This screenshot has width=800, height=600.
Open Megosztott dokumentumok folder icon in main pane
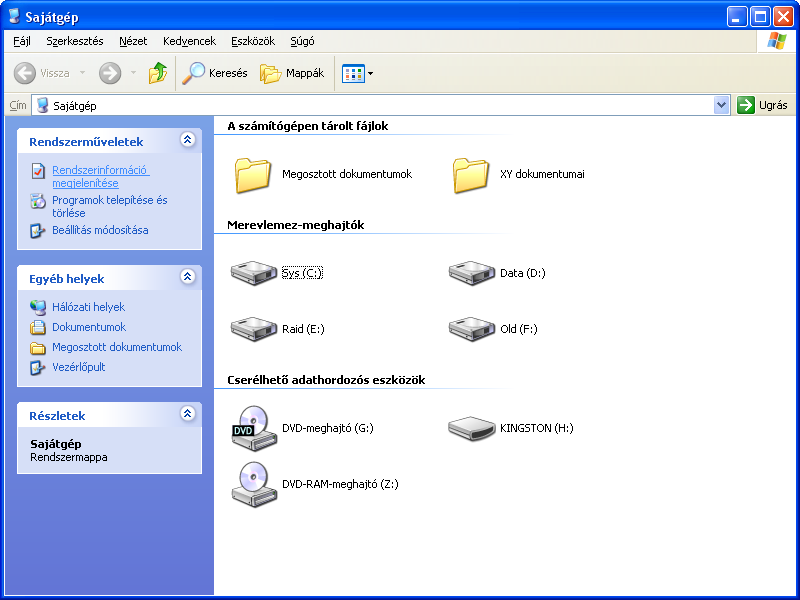point(253,175)
